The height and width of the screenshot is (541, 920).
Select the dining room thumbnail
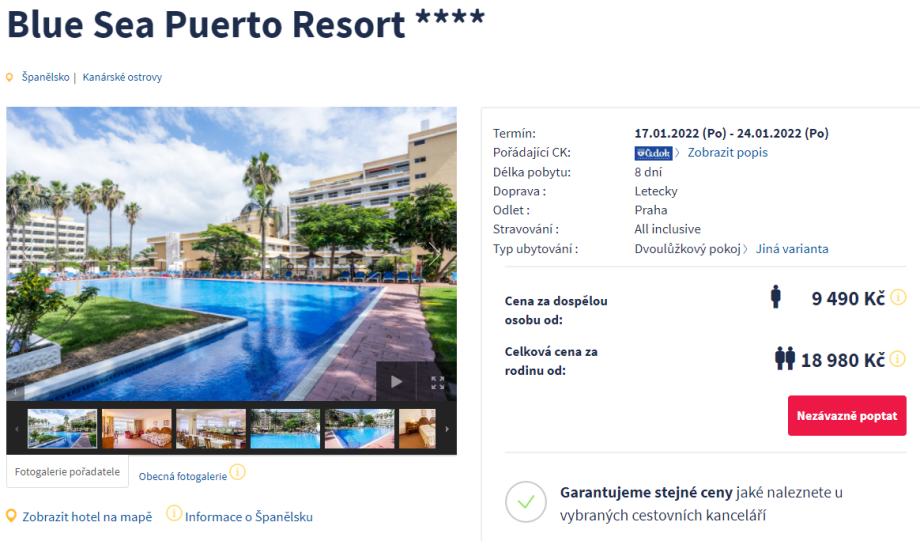[211, 429]
